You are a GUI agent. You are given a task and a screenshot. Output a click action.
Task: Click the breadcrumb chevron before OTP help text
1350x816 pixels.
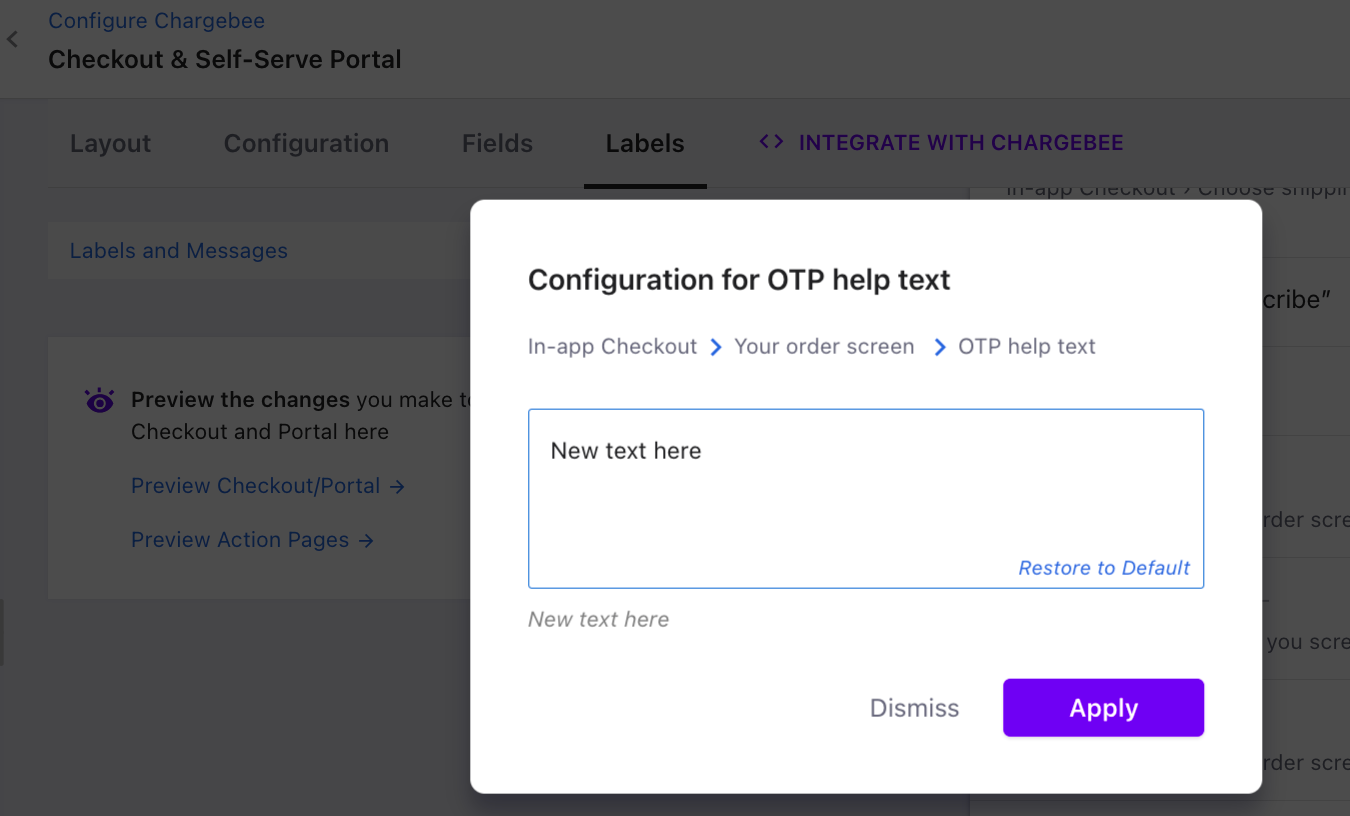coord(940,347)
